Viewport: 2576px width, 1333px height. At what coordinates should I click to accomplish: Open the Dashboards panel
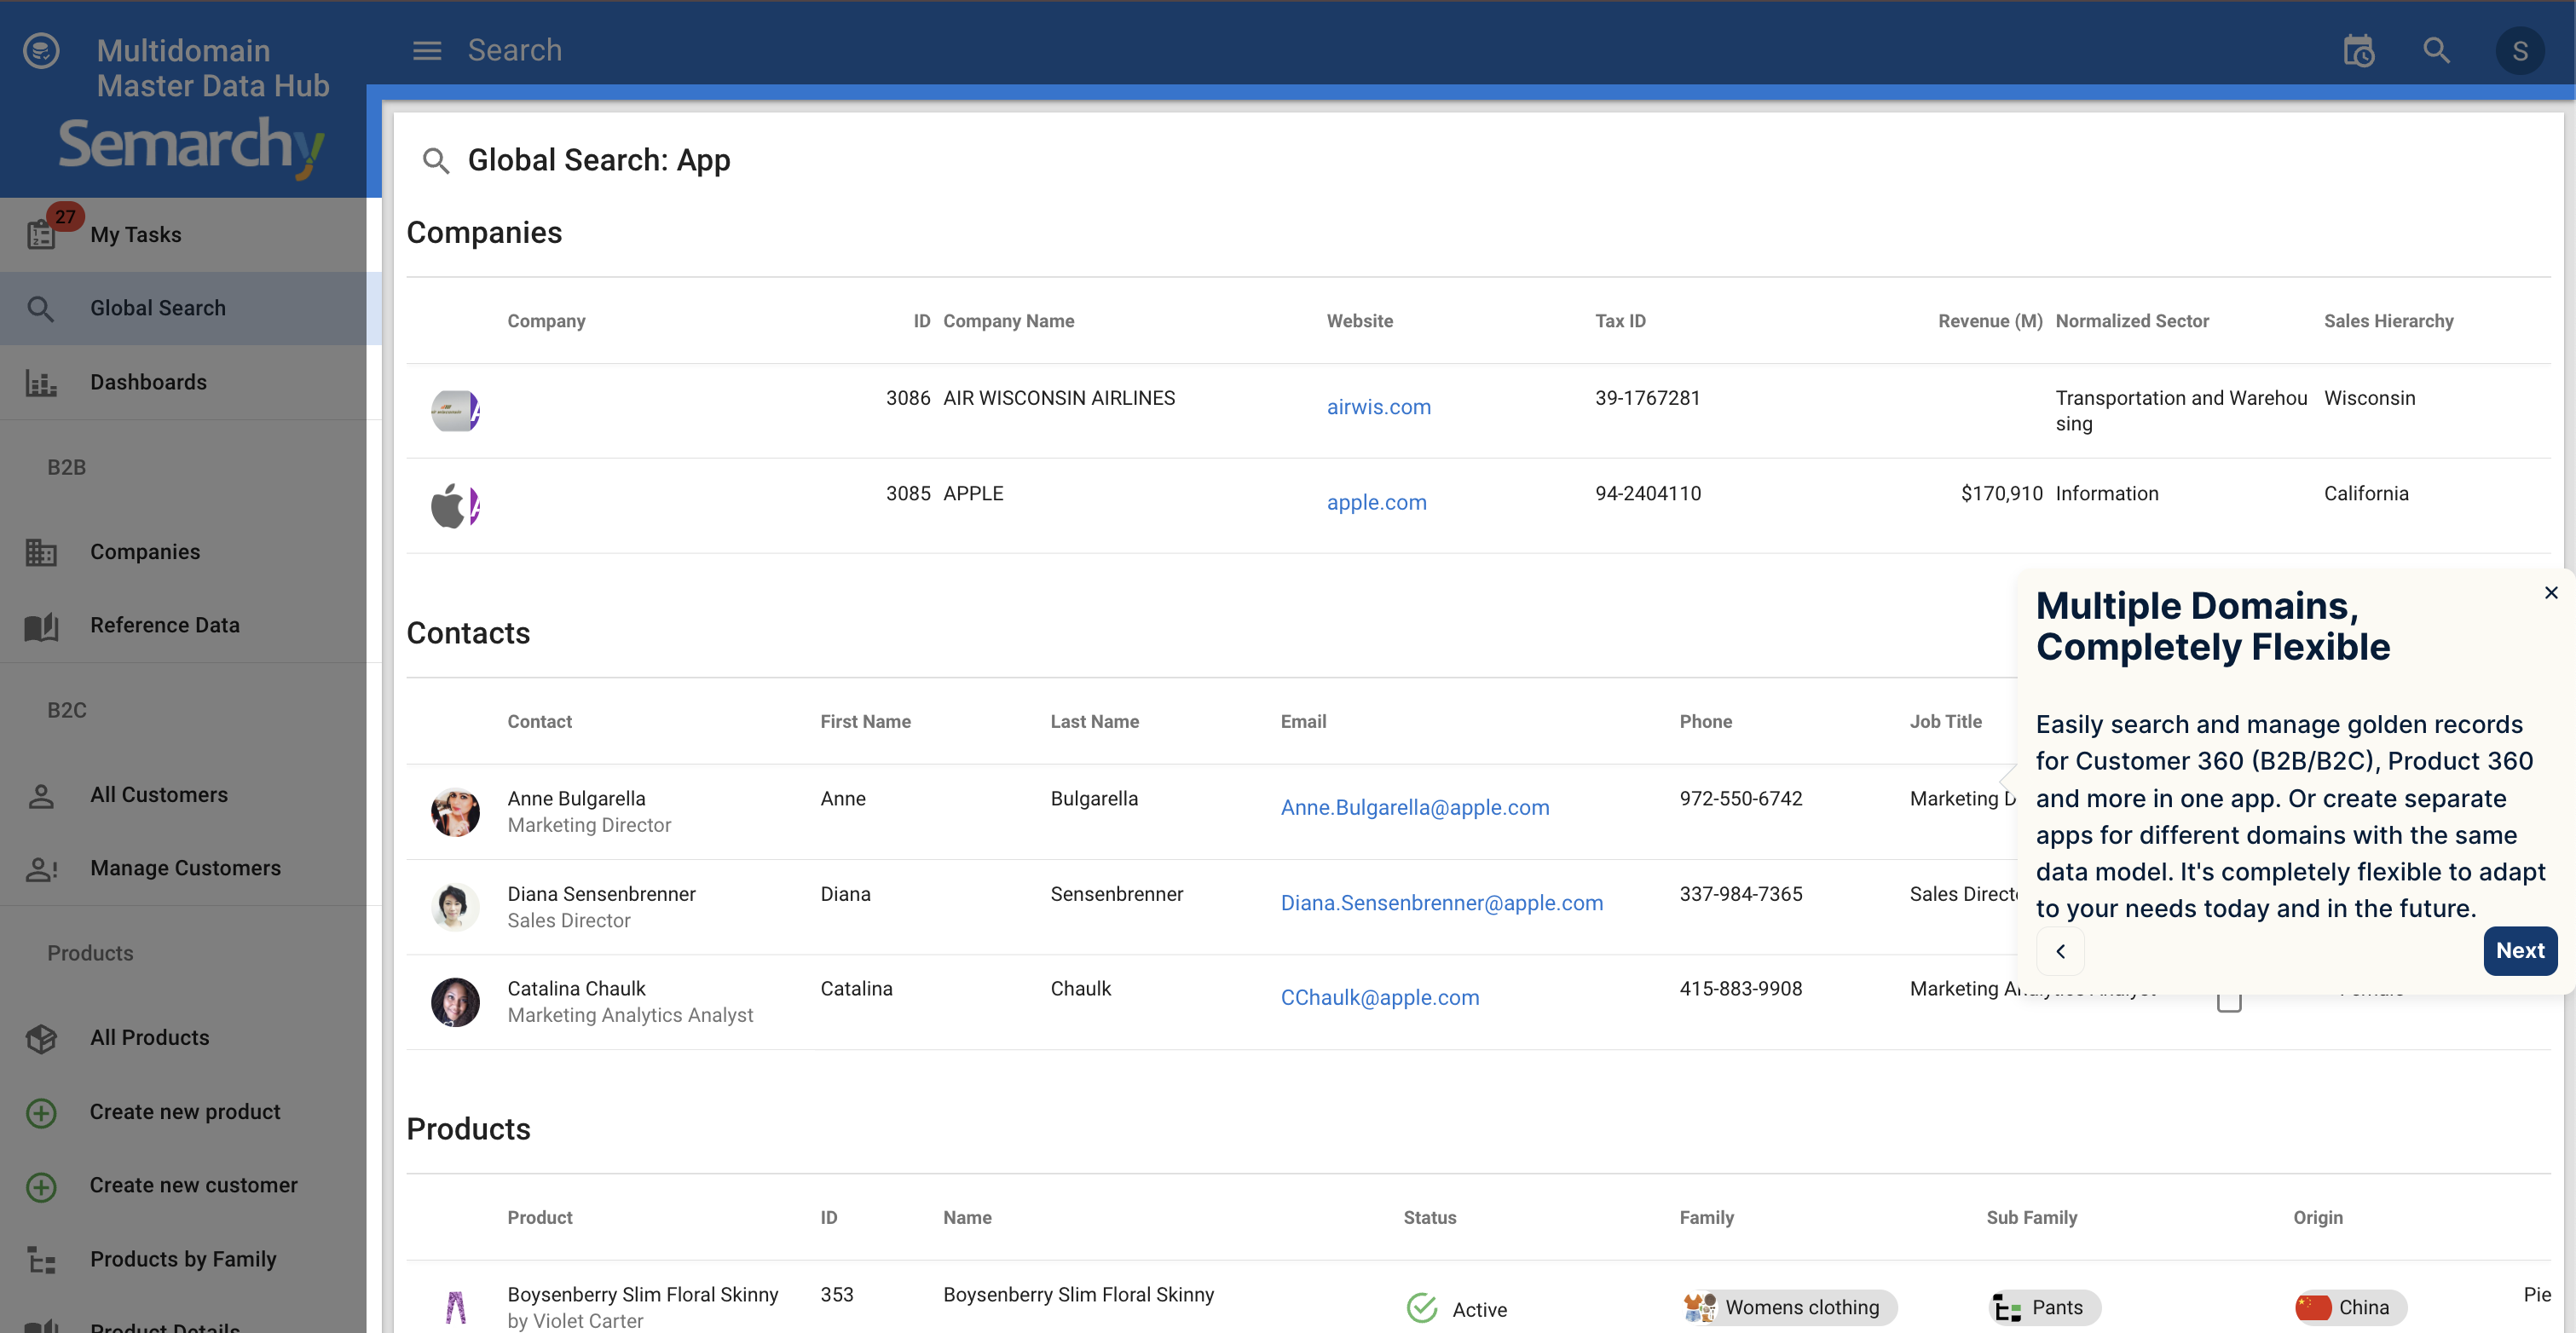[x=147, y=382]
